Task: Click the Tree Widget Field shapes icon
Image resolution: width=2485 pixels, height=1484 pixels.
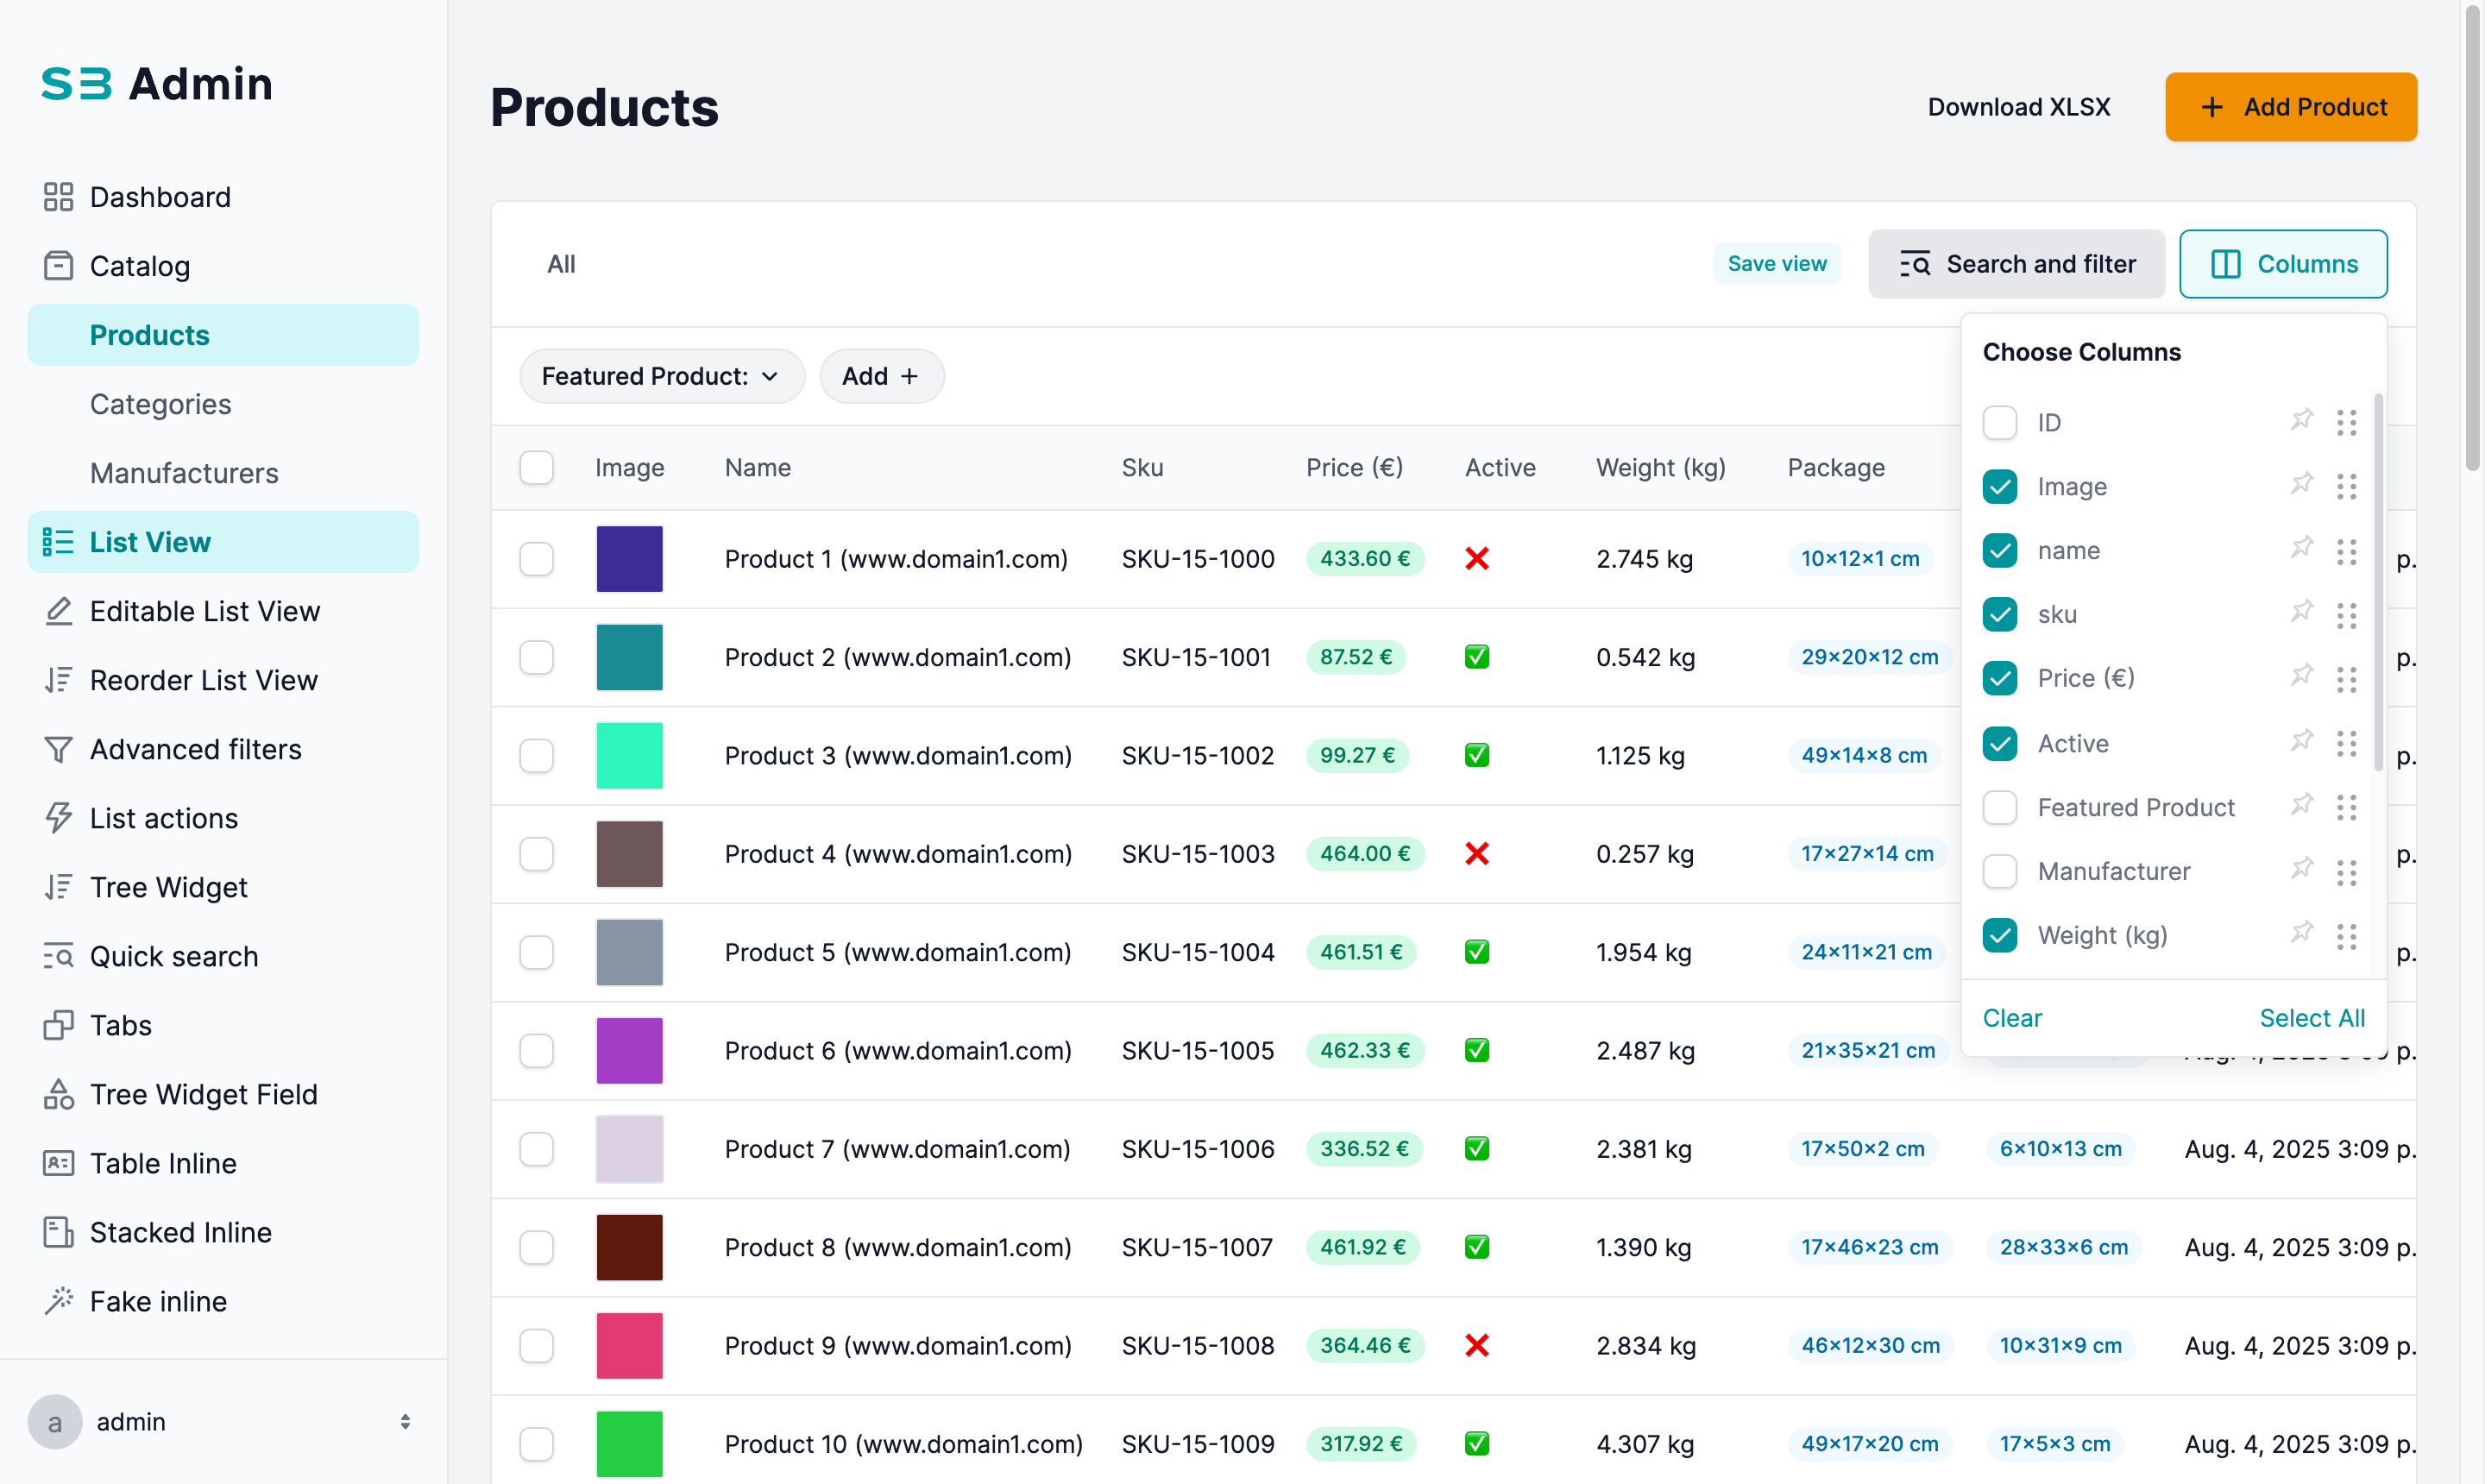Action: tap(58, 1094)
